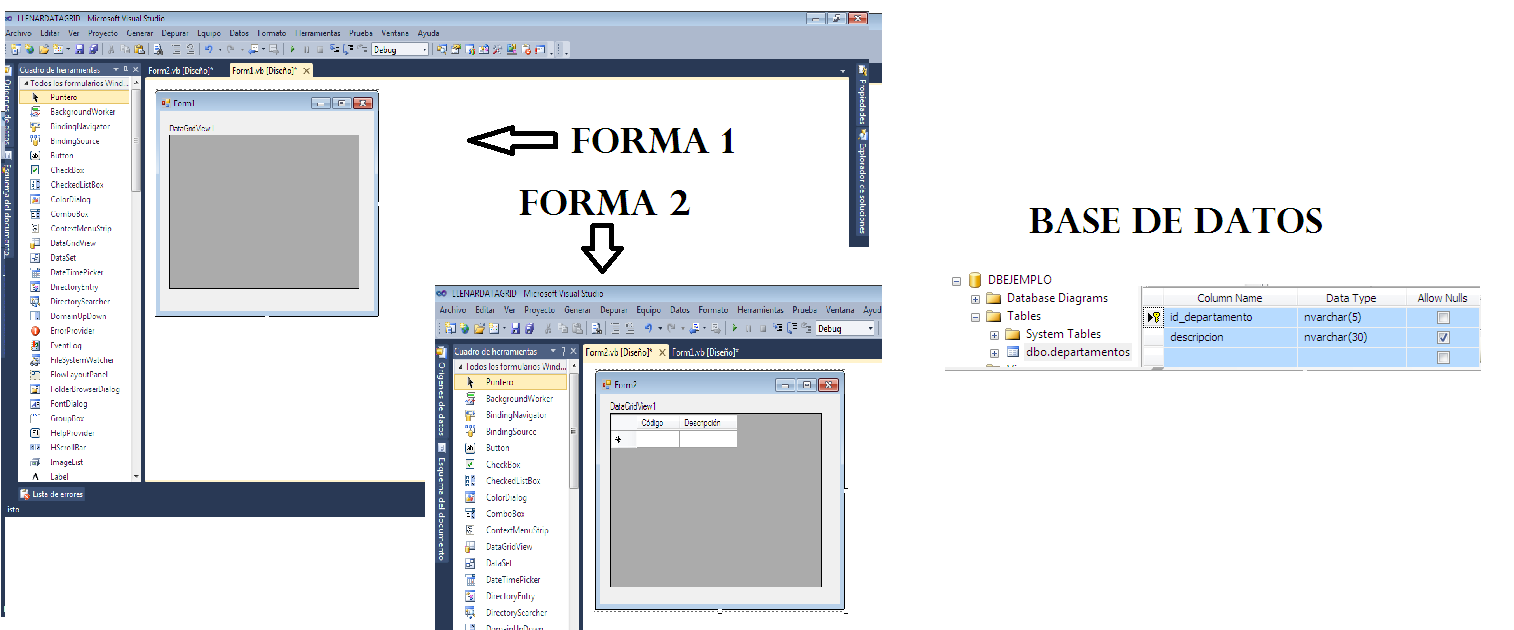The height and width of the screenshot is (630, 1514).
Task: Expand the dbo.departamentos table node
Action: (995, 352)
